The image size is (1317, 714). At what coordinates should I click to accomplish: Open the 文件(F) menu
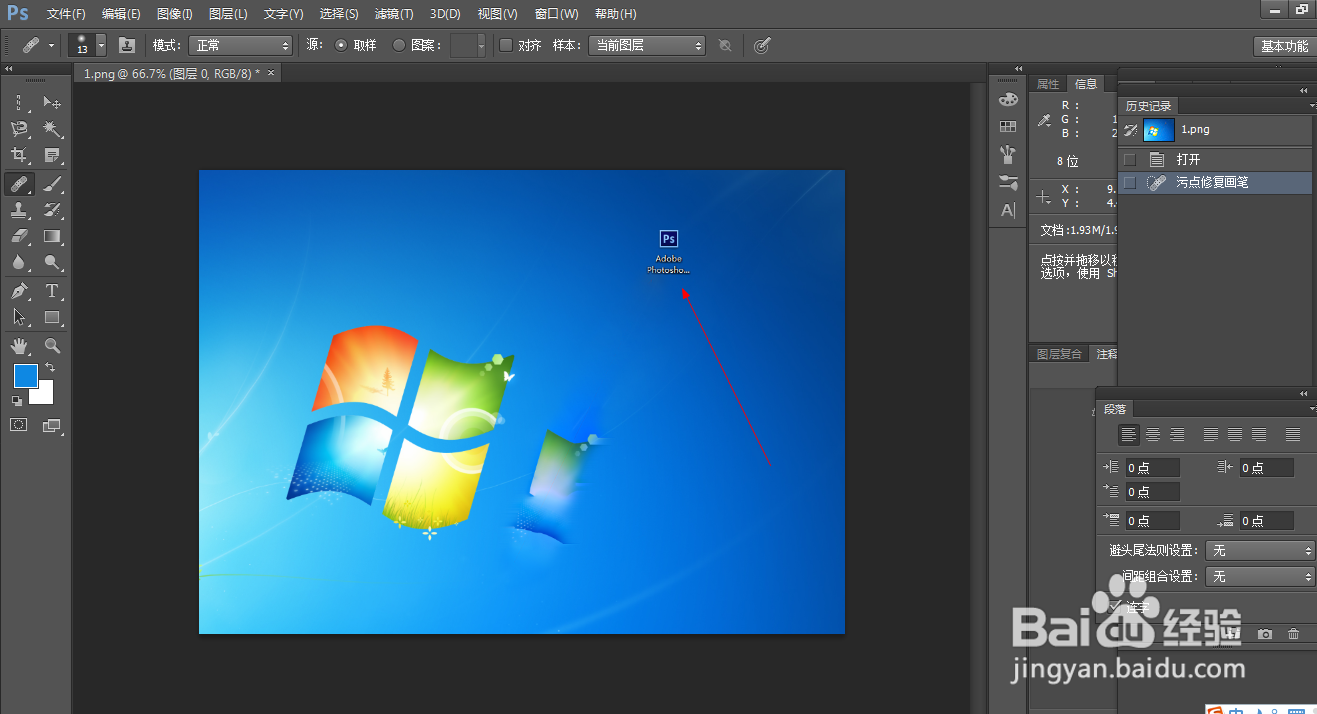click(66, 14)
